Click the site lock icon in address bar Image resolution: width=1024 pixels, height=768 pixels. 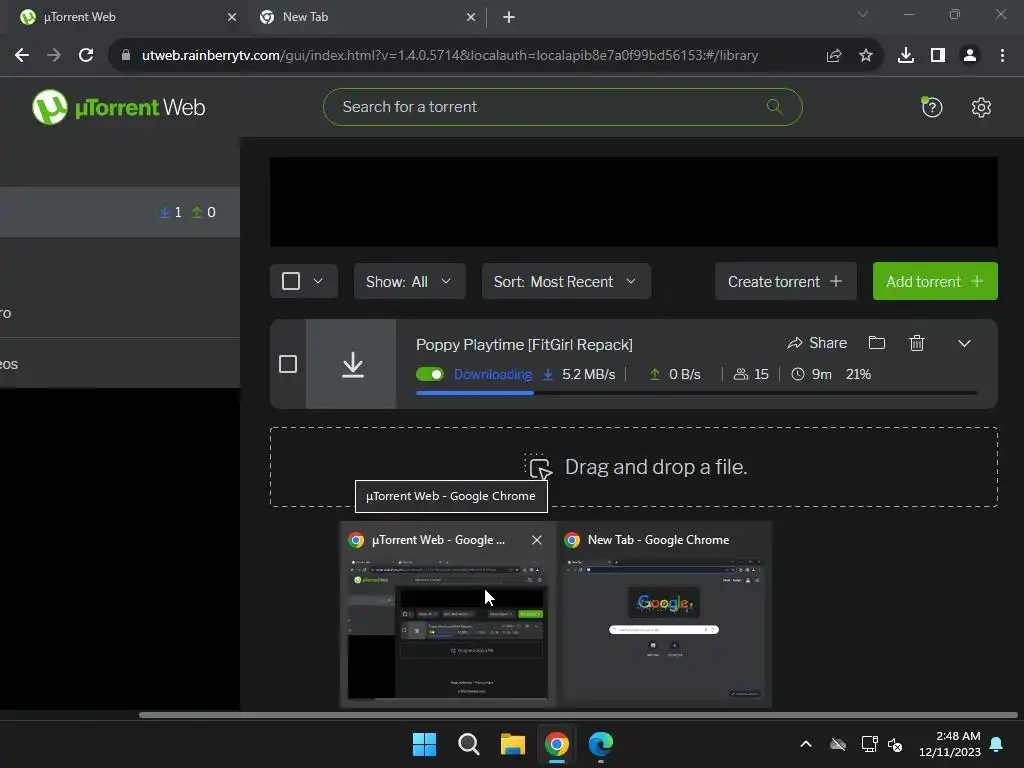(x=126, y=56)
